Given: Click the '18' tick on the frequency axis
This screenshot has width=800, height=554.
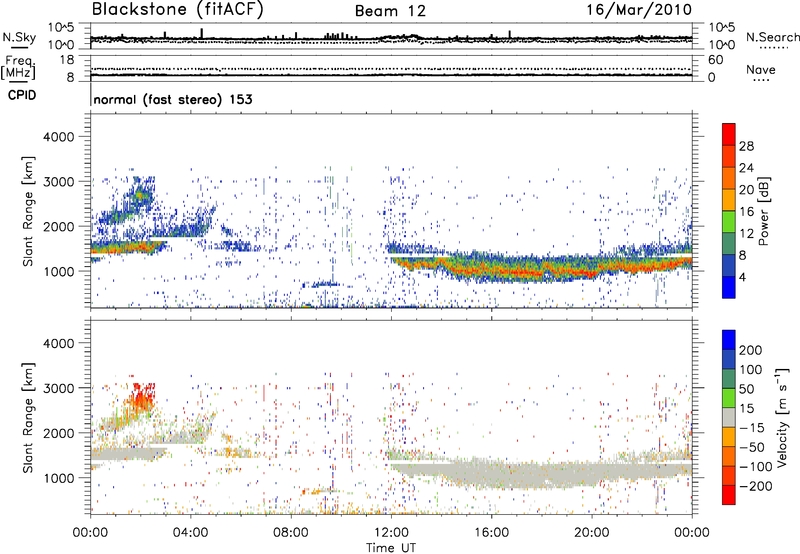Looking at the screenshot, I should (x=67, y=60).
